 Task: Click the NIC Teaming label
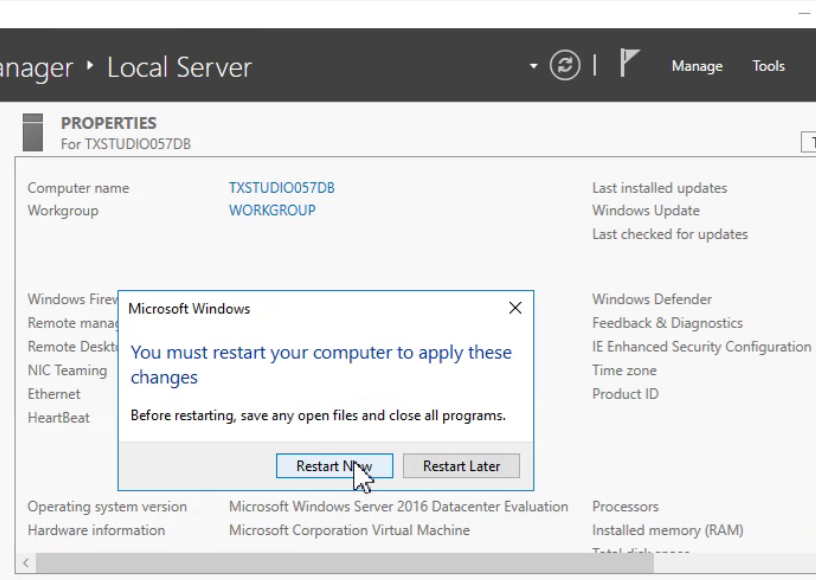point(67,370)
